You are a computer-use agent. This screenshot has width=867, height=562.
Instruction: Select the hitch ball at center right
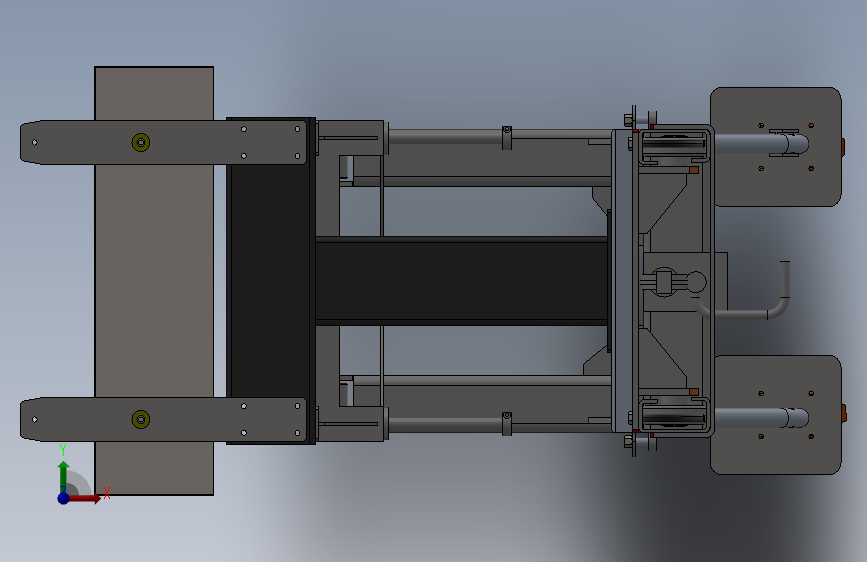click(696, 282)
